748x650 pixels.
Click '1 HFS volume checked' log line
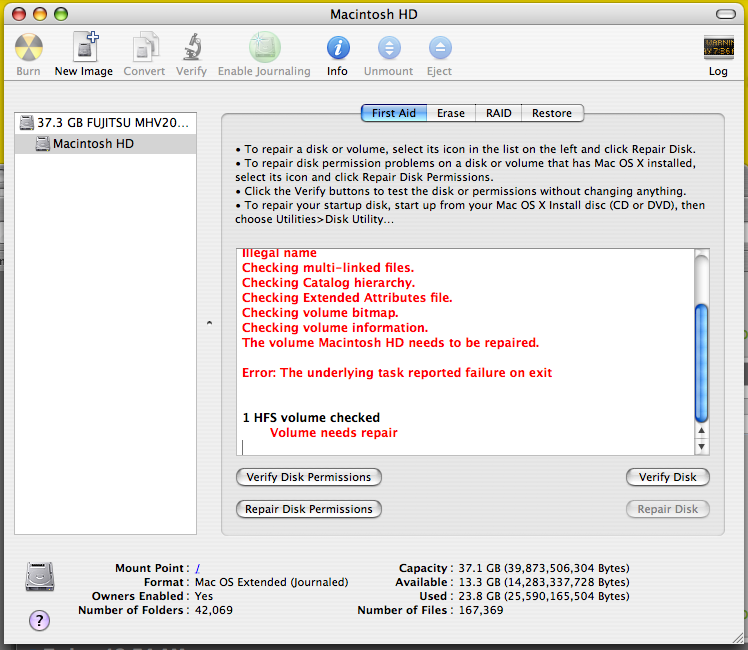tap(311, 417)
